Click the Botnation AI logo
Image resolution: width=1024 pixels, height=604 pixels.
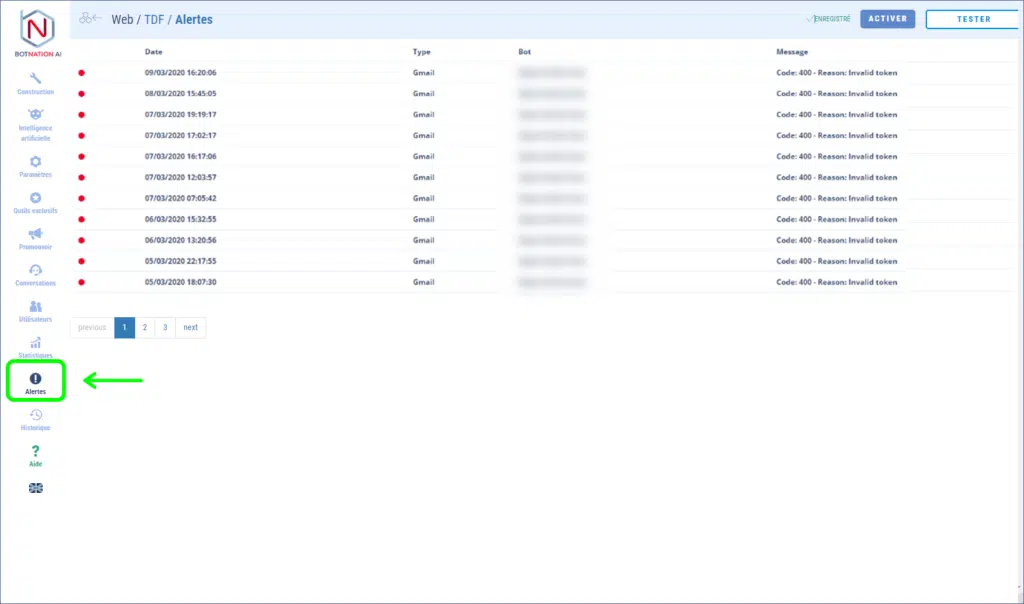pos(36,30)
